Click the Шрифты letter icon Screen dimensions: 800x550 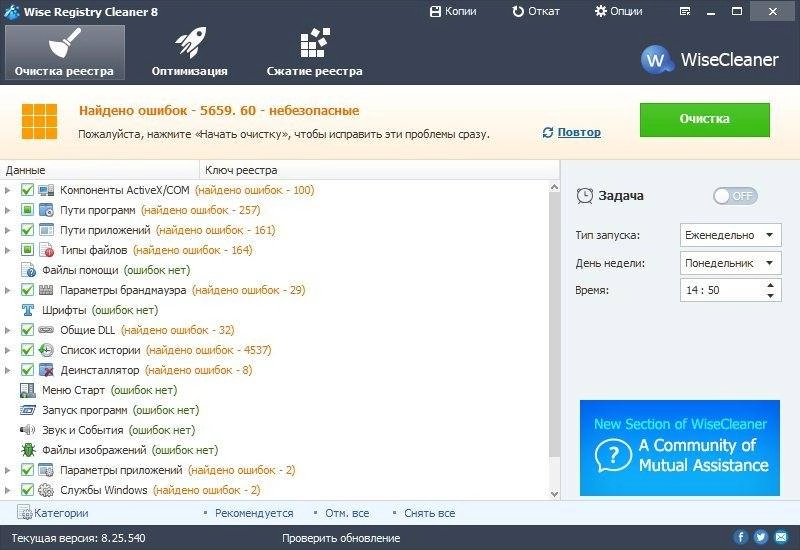pos(28,310)
